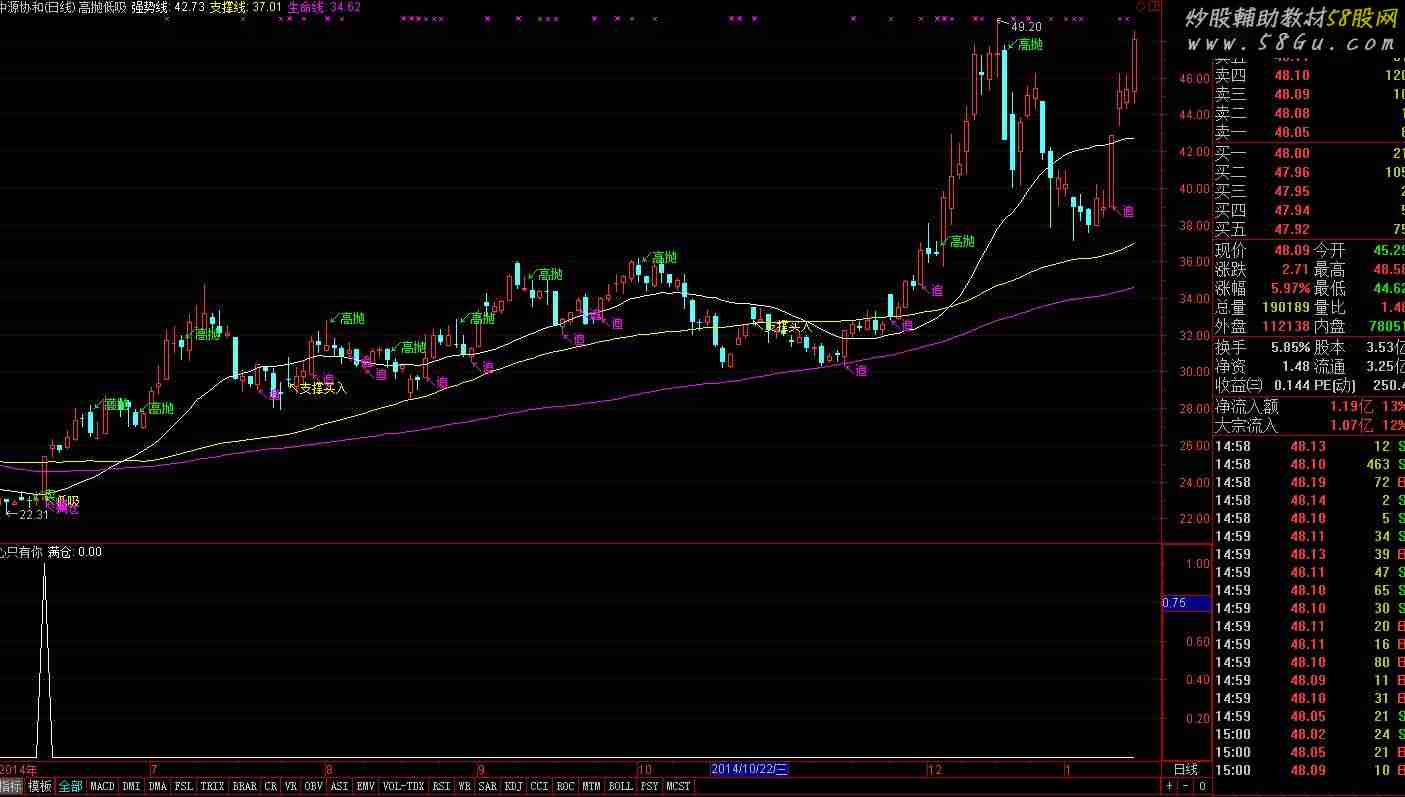Switch to the 模板 tab

40,787
